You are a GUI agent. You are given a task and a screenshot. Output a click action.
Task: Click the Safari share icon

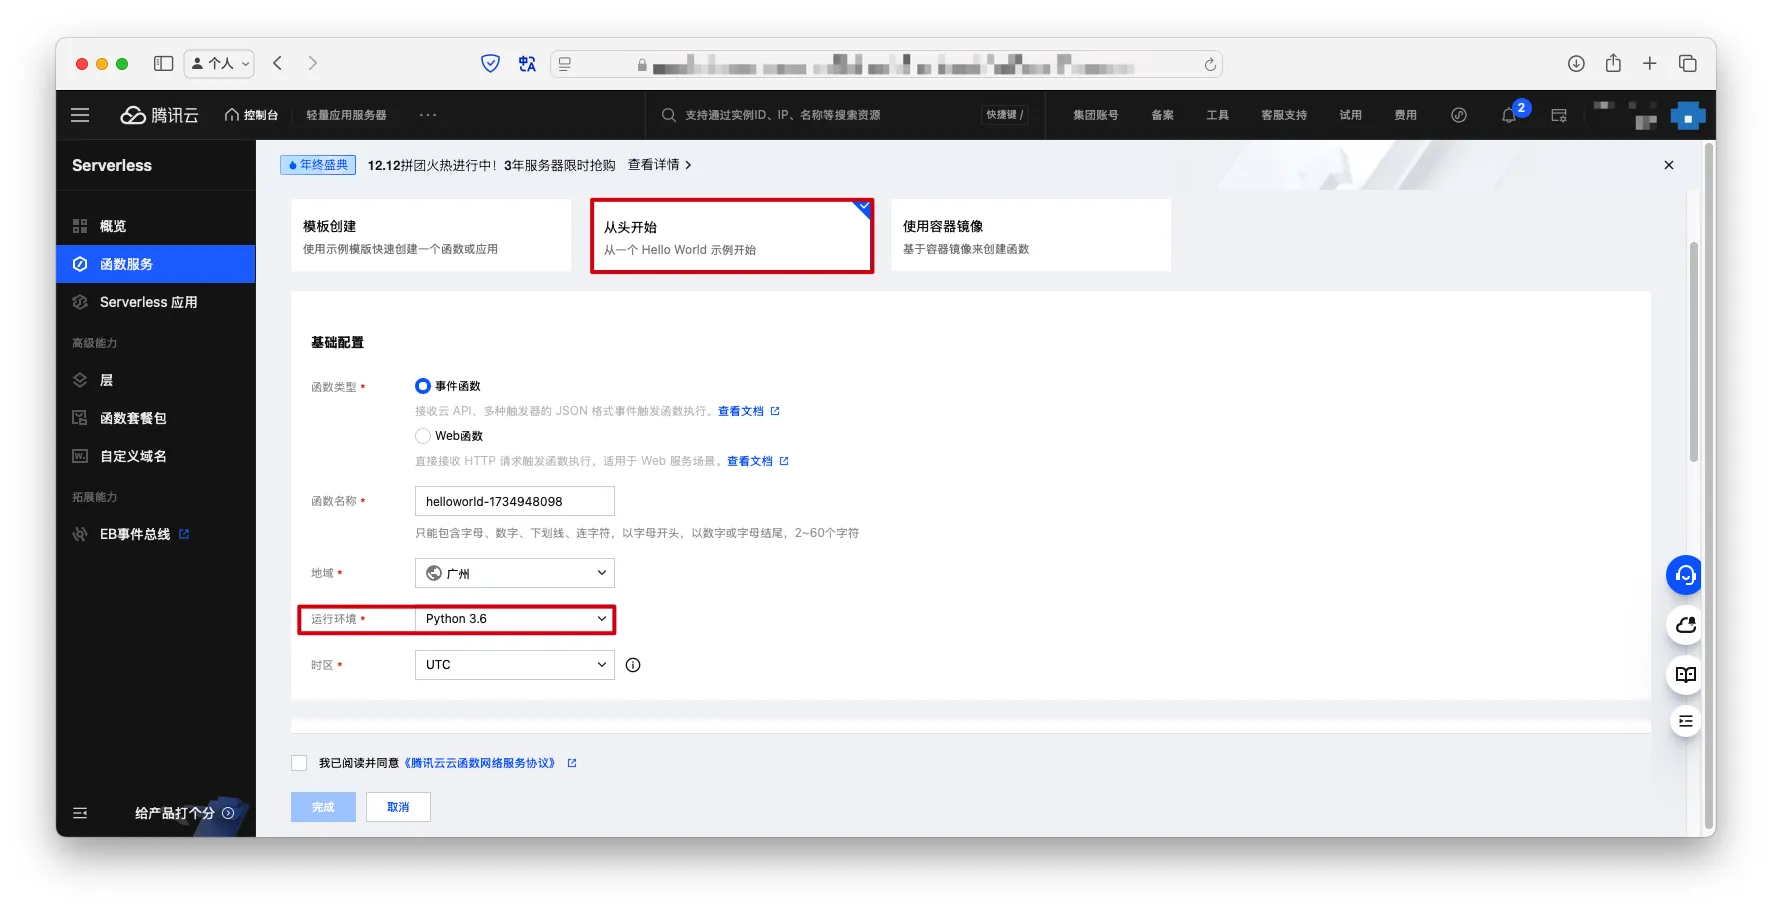tap(1613, 64)
